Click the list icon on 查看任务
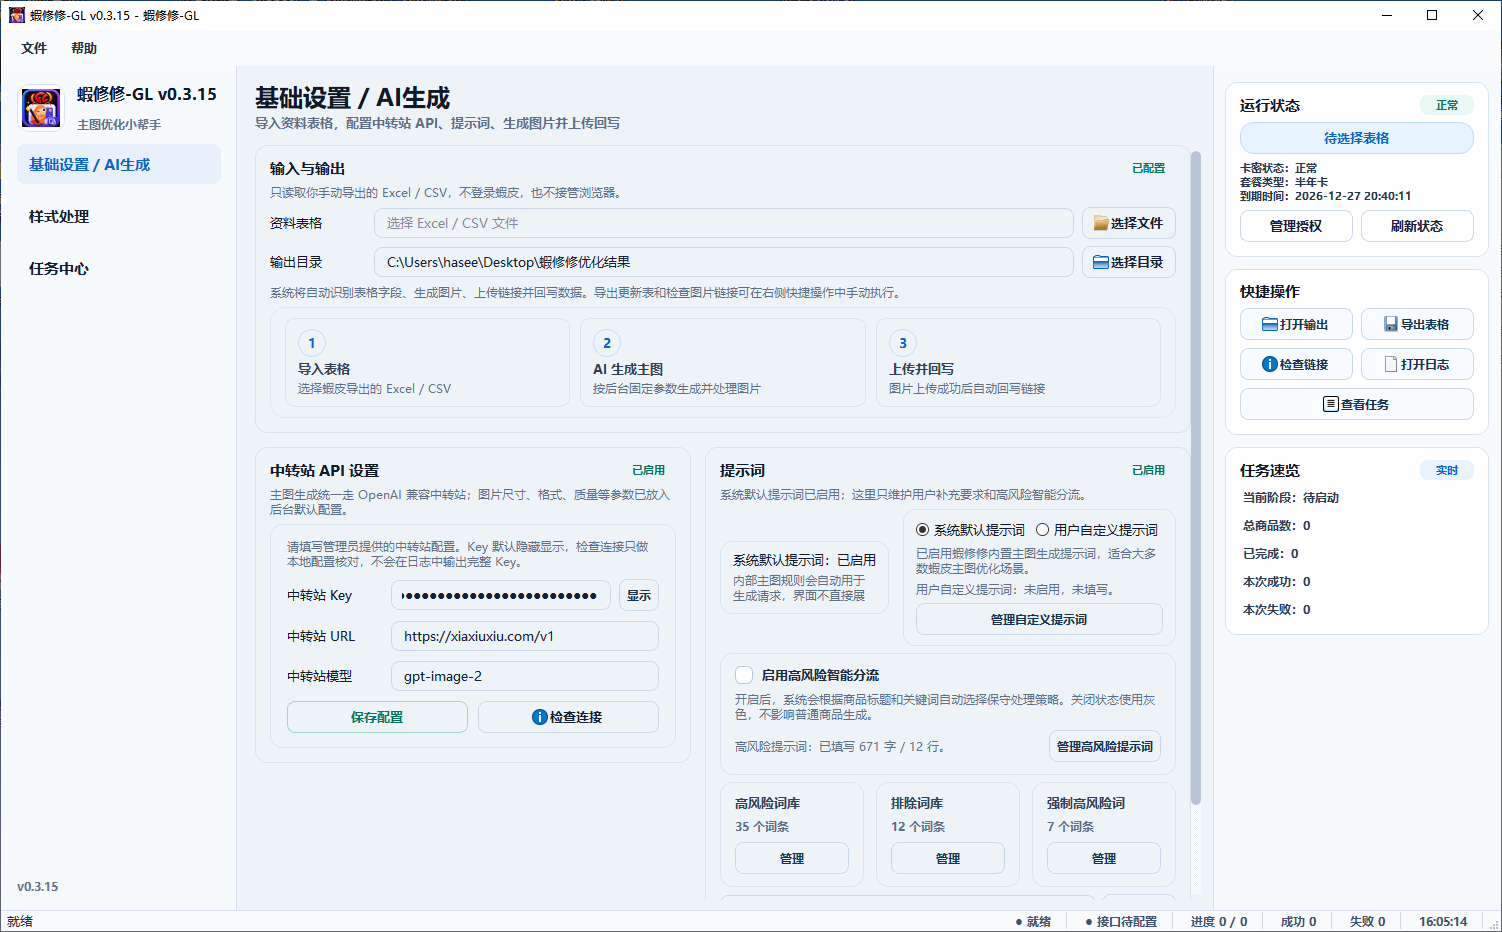The width and height of the screenshot is (1502, 932). [x=1331, y=404]
